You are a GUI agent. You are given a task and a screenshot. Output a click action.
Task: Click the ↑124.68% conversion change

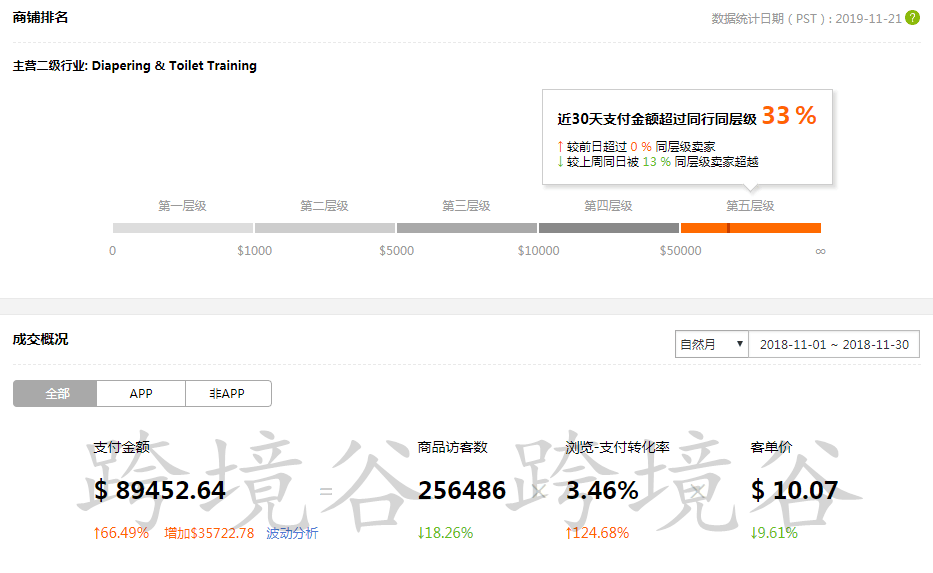[597, 533]
